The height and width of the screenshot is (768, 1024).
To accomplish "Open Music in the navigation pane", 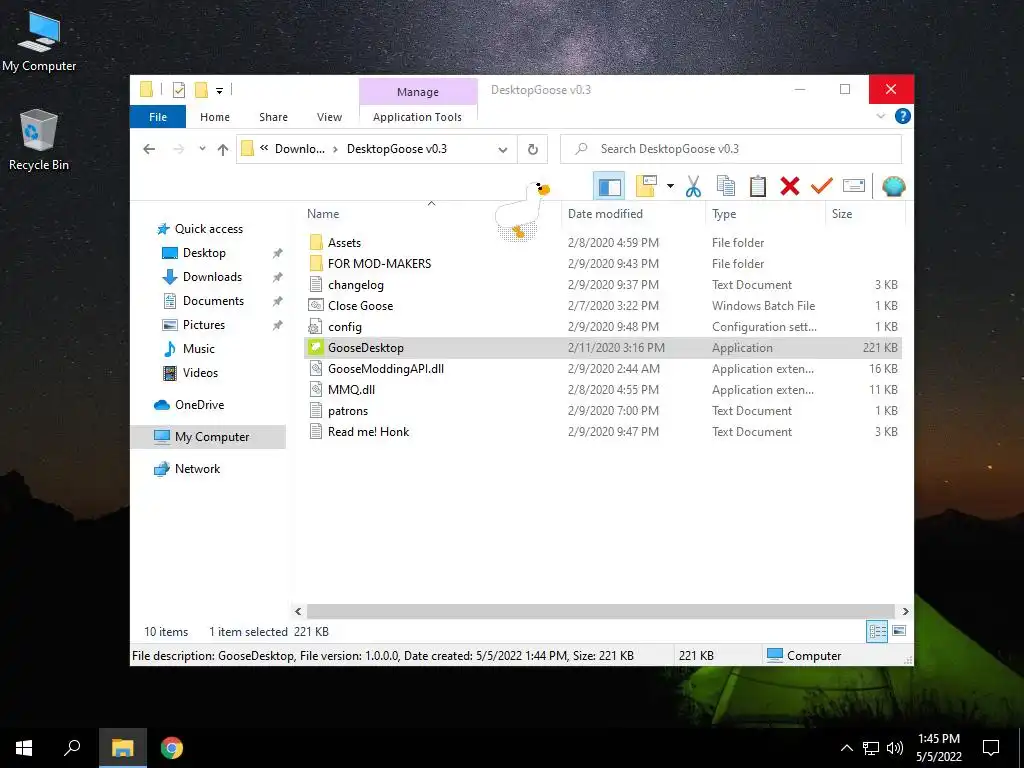I will coord(199,349).
